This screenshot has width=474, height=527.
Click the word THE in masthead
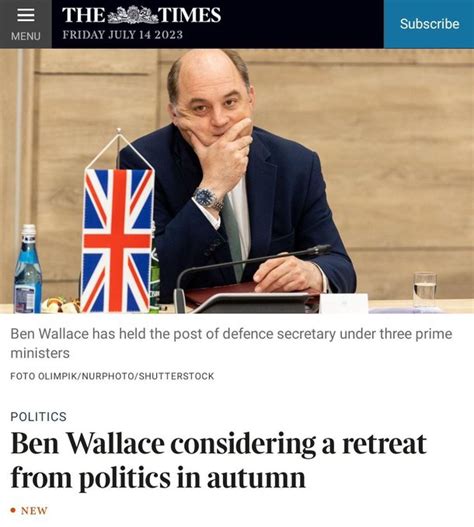tap(83, 15)
